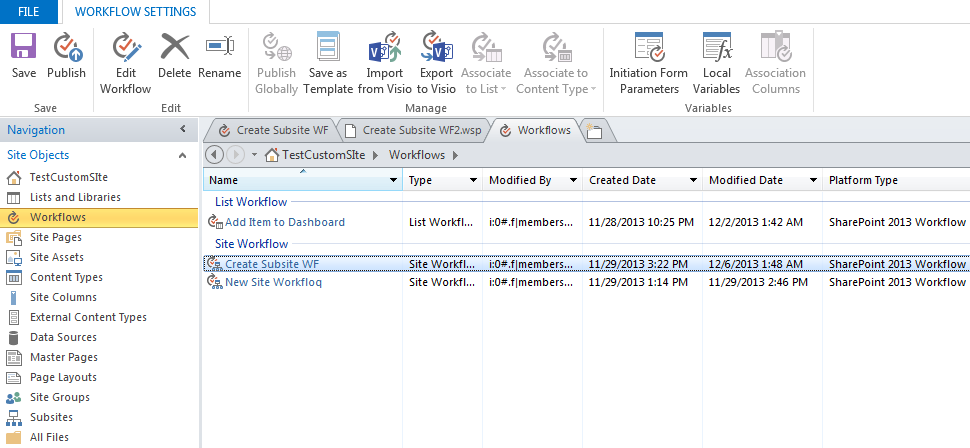Open the New Site Workfloq link
Screen dimensions: 970x448
pyautogui.click(x=273, y=283)
